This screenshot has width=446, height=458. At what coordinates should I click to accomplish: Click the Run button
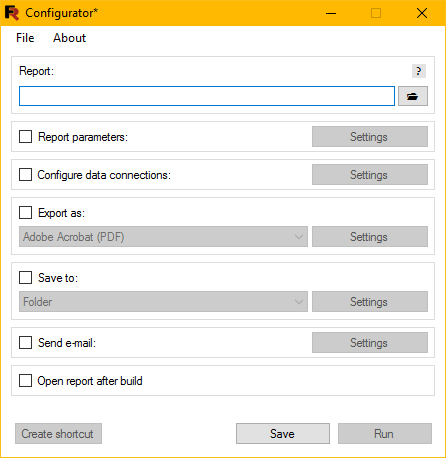click(x=385, y=434)
